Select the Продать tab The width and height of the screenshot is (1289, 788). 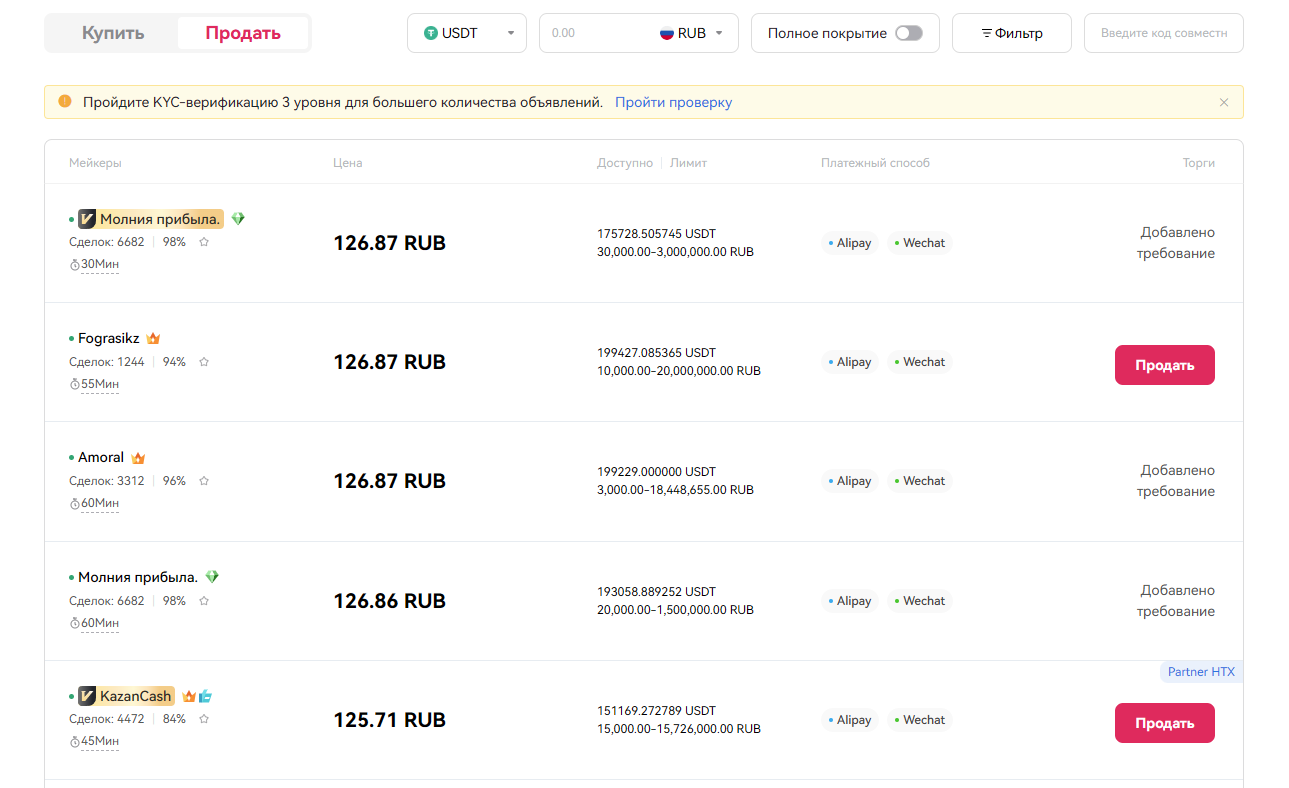243,33
